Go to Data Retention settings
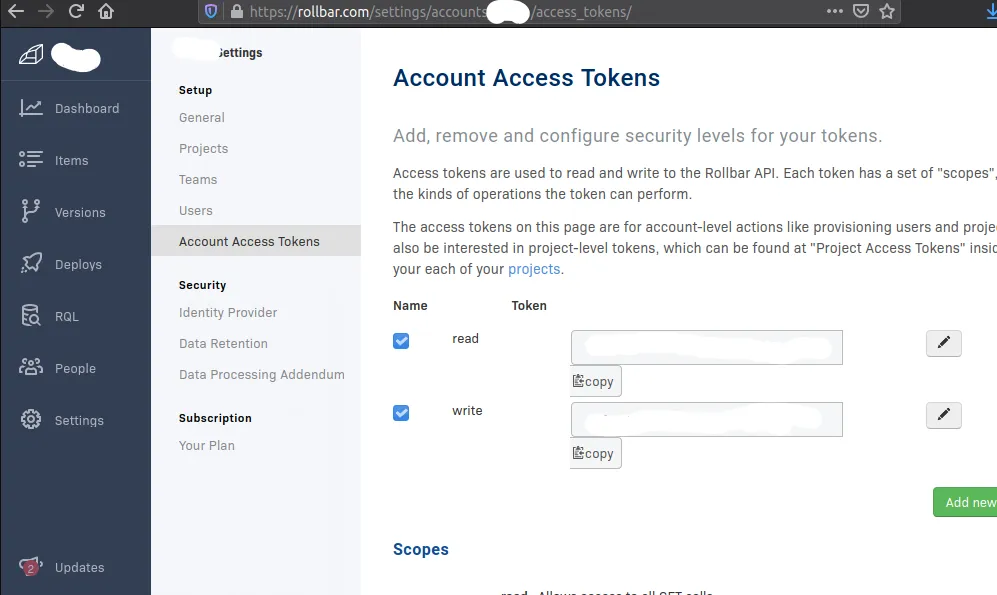Image resolution: width=997 pixels, height=595 pixels. click(223, 344)
